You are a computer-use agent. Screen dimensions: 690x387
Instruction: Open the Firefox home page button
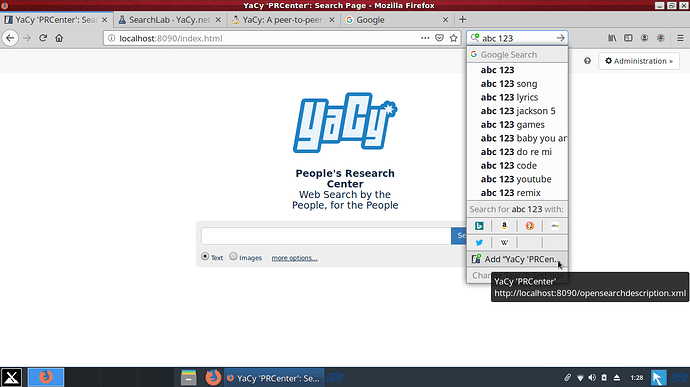[x=59, y=38]
